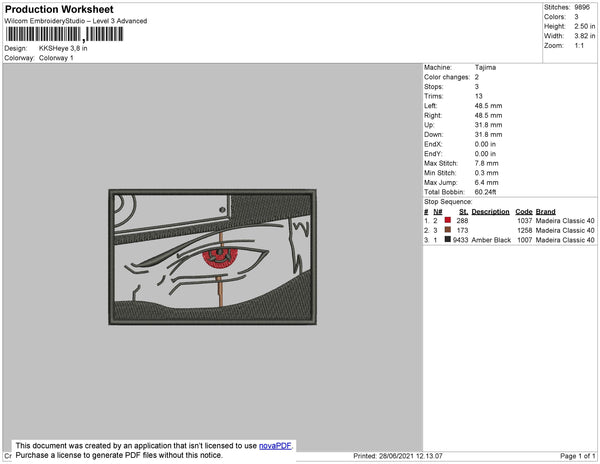Click the Min Stitch value 0.3 mm
Screen dimensions: 600x464
tap(486, 173)
